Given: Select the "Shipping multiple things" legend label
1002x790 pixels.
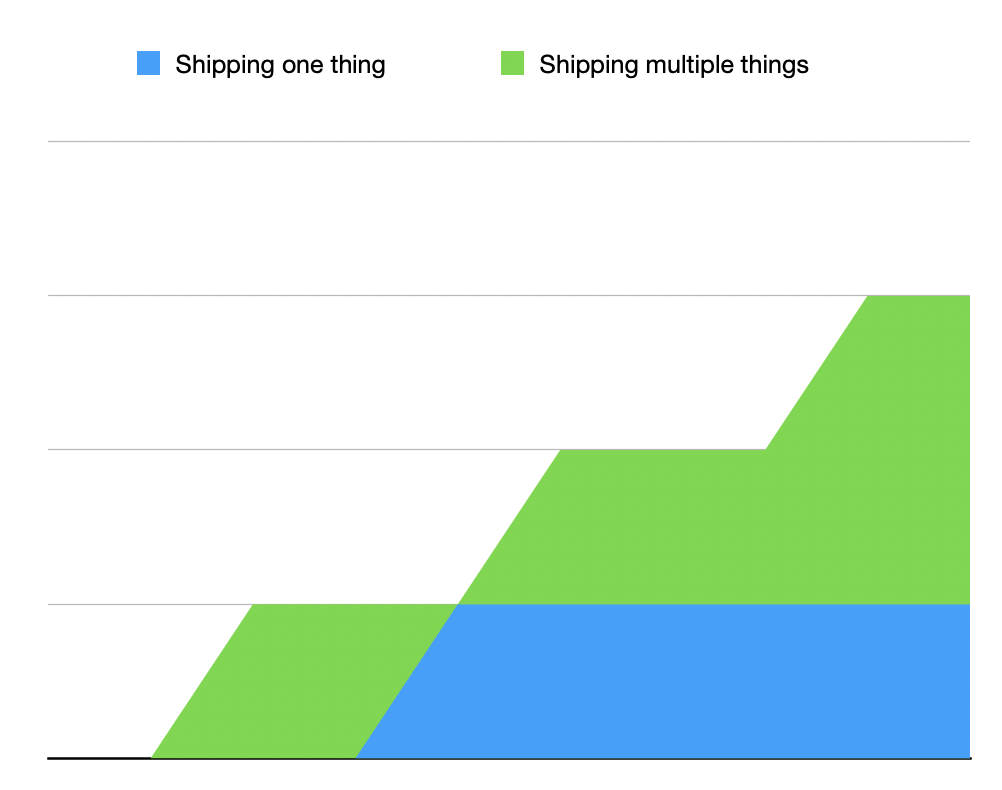Looking at the screenshot, I should pyautogui.click(x=673, y=65).
